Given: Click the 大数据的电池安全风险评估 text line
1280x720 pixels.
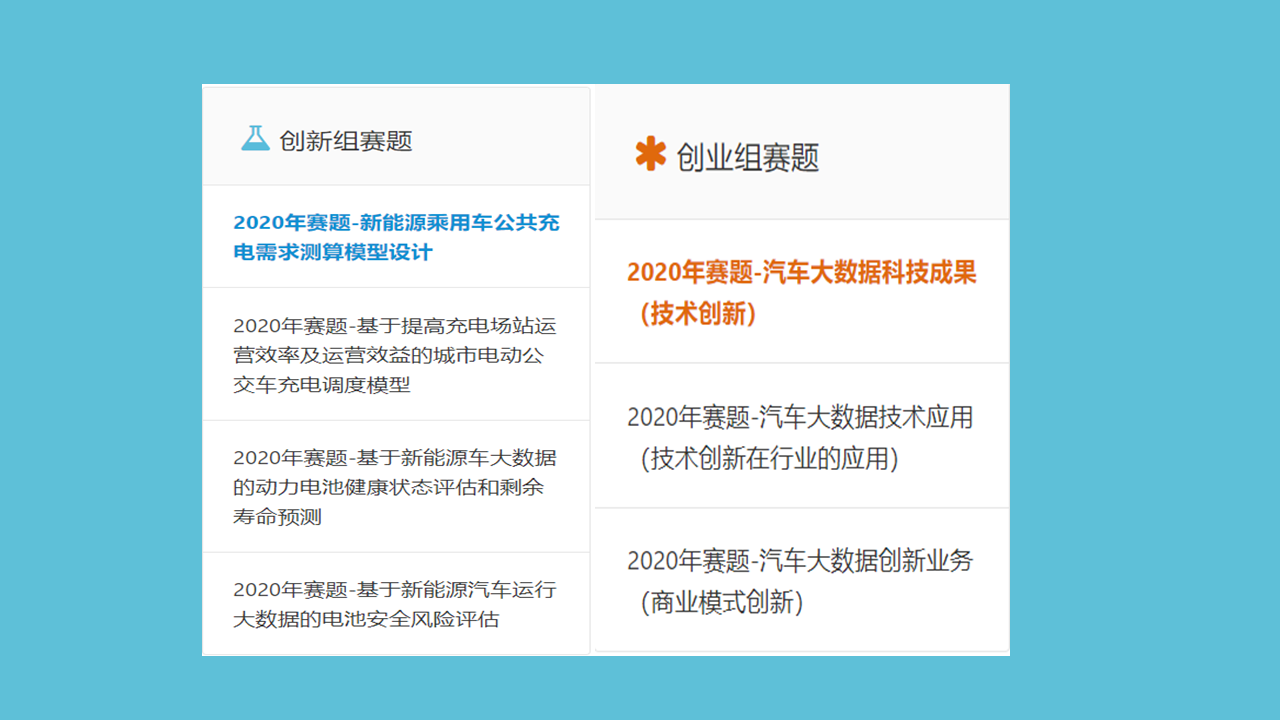Looking at the screenshot, I should [365, 619].
